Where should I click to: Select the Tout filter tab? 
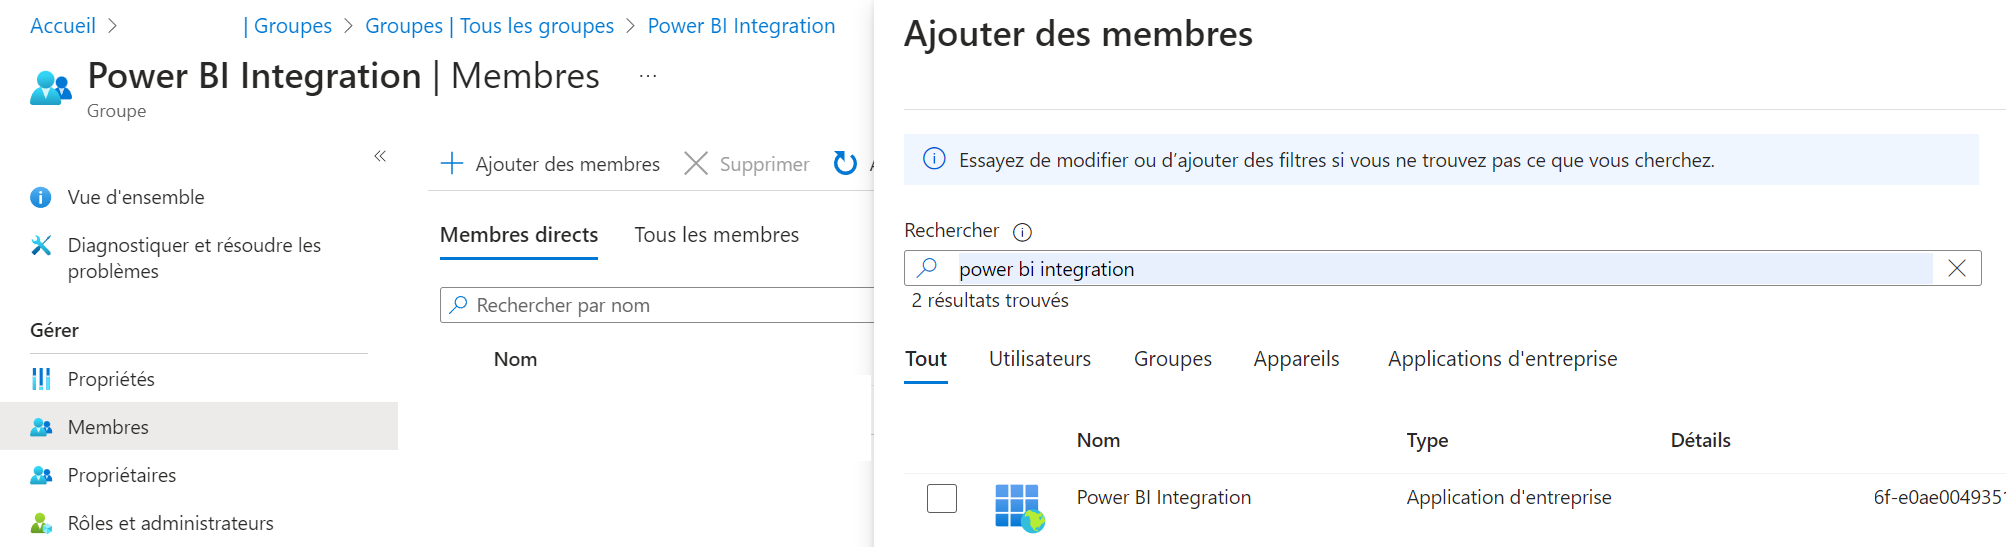click(x=926, y=359)
